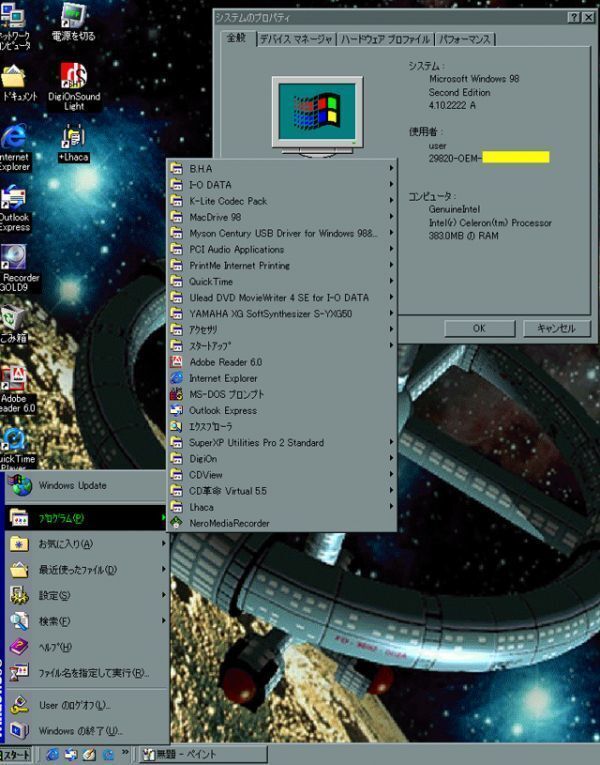
Task: Launch Internet Explorer from quick launch bar
Action: coord(52,754)
